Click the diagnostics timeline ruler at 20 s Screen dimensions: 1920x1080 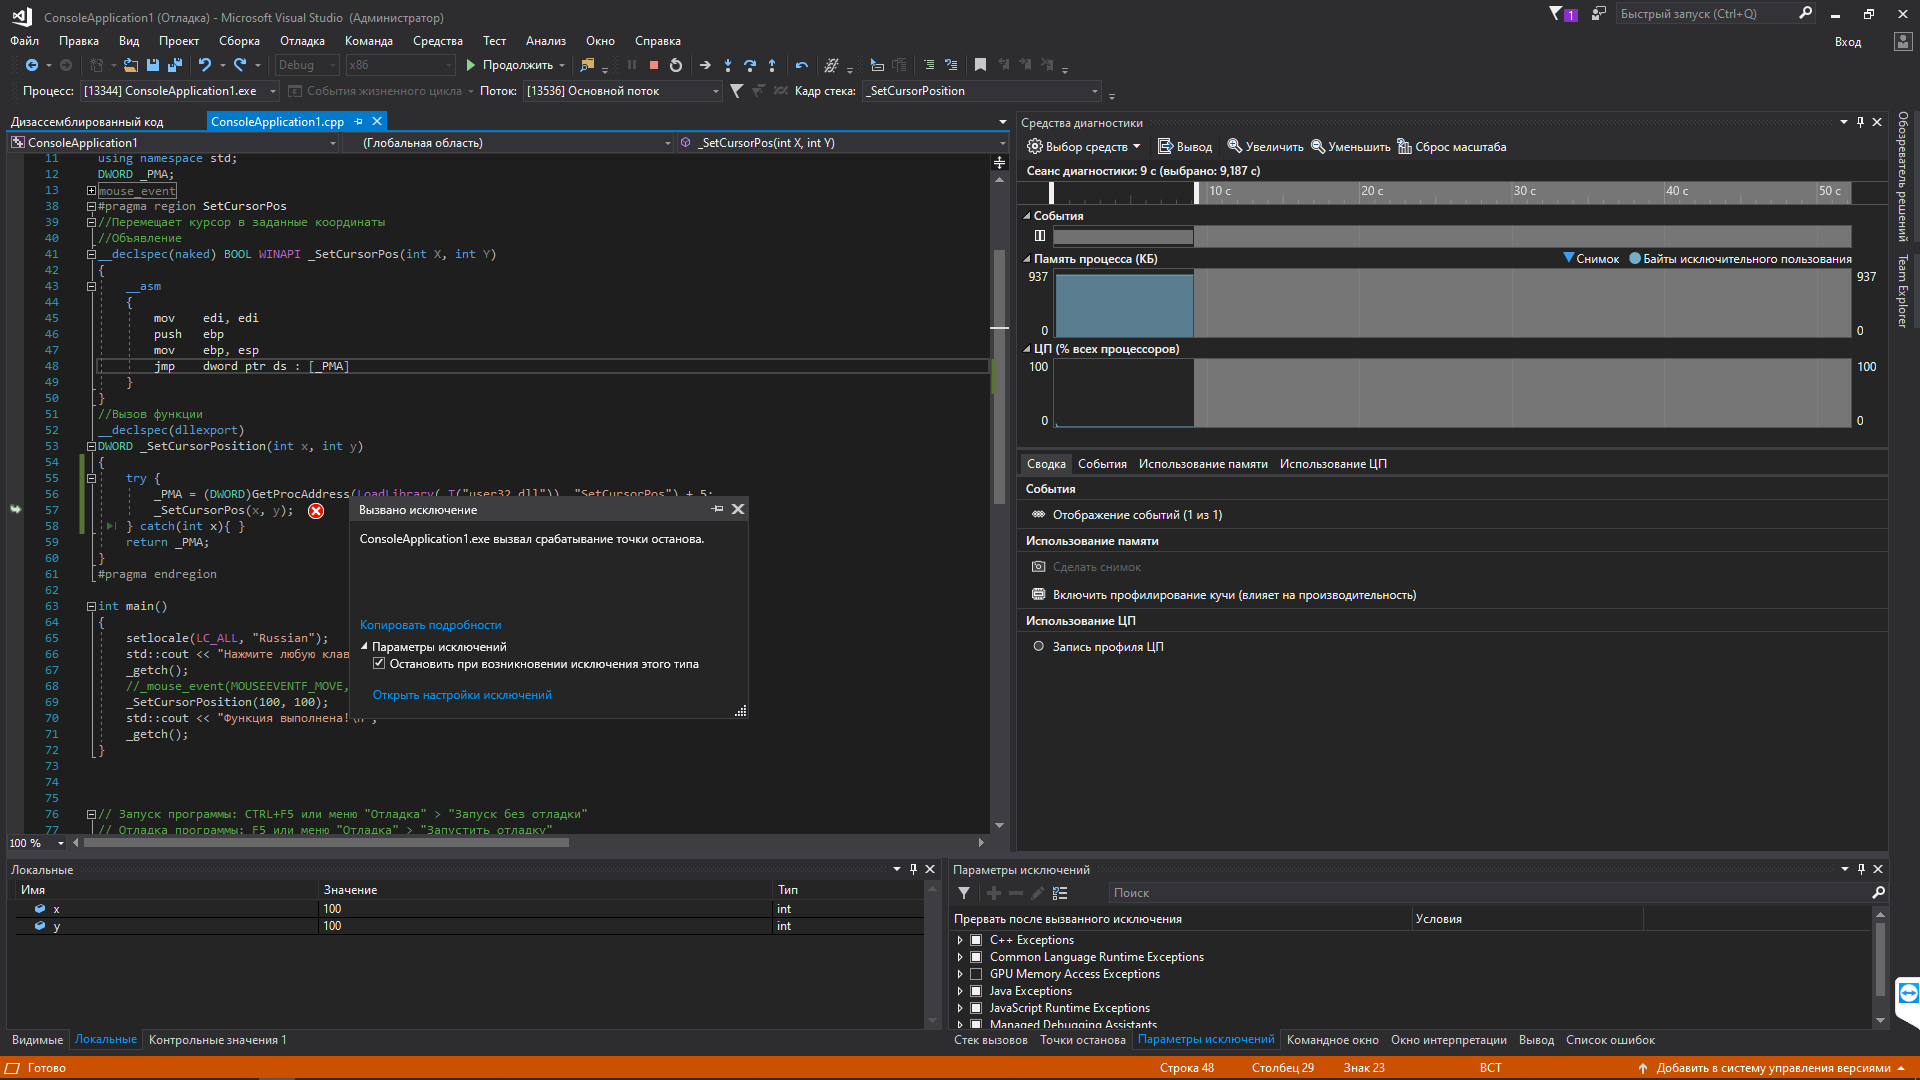click(1361, 192)
